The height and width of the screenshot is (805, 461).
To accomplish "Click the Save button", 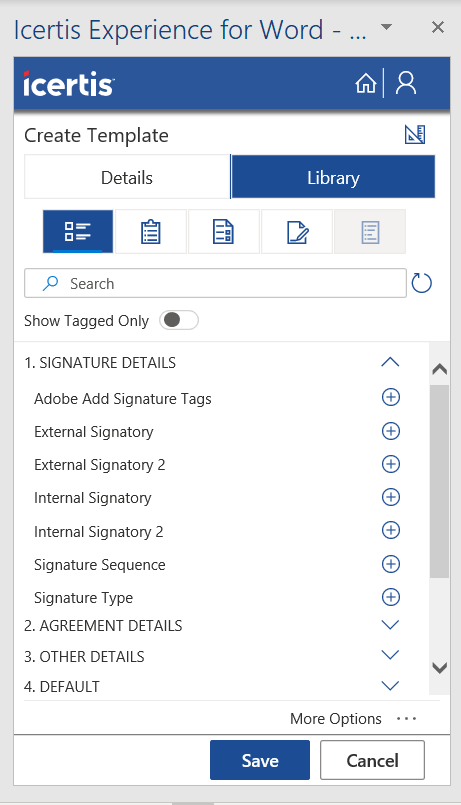I will 260,760.
